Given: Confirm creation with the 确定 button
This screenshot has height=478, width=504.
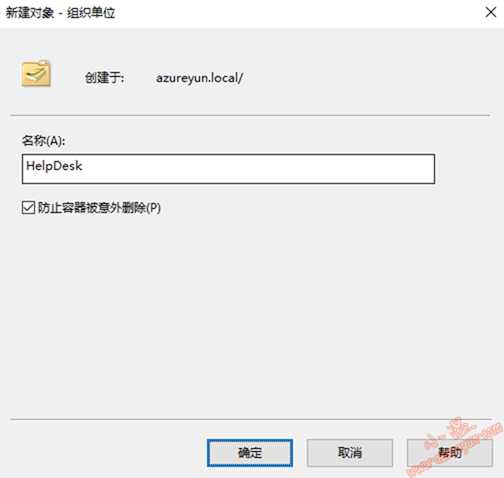Looking at the screenshot, I should coord(250,453).
